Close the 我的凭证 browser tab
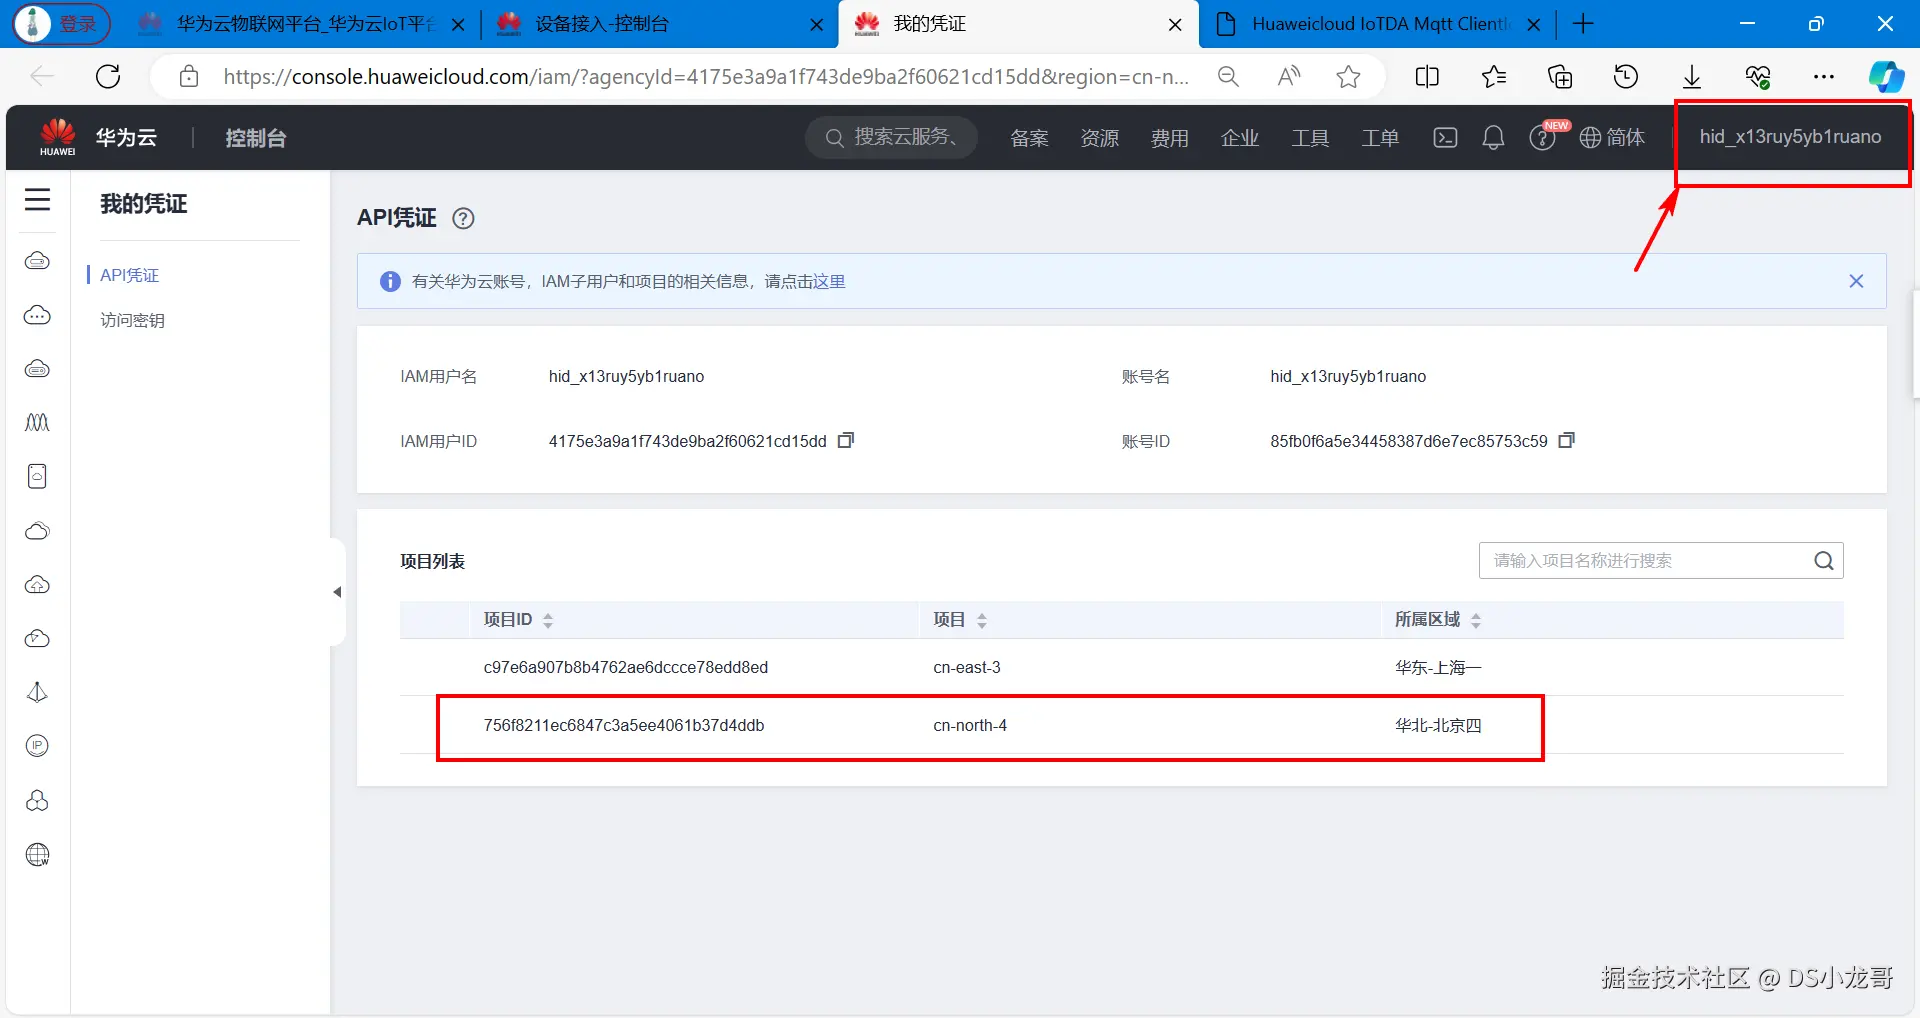 (1175, 25)
